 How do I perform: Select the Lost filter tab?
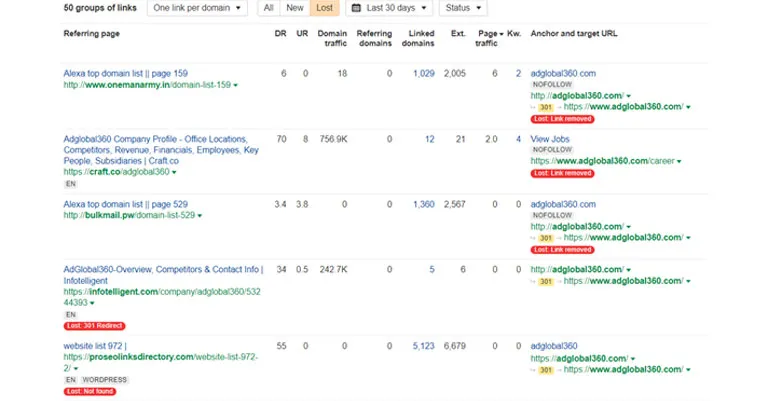tap(324, 8)
